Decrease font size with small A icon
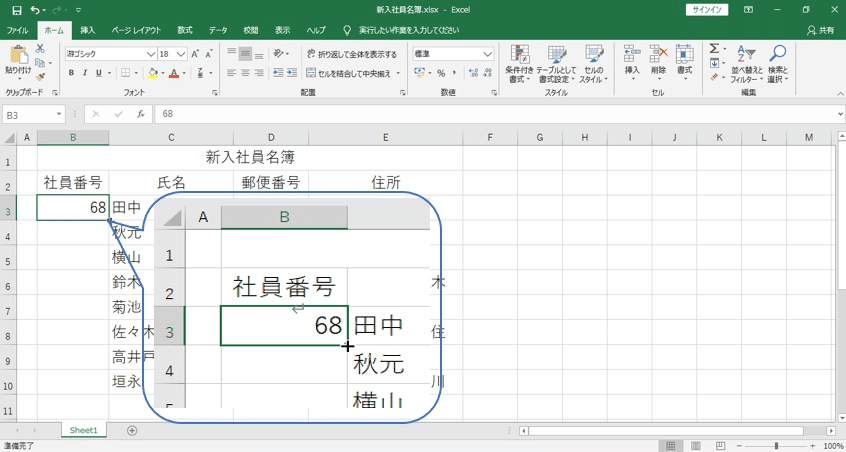Viewport: 846px width, 452px height. coord(209,54)
